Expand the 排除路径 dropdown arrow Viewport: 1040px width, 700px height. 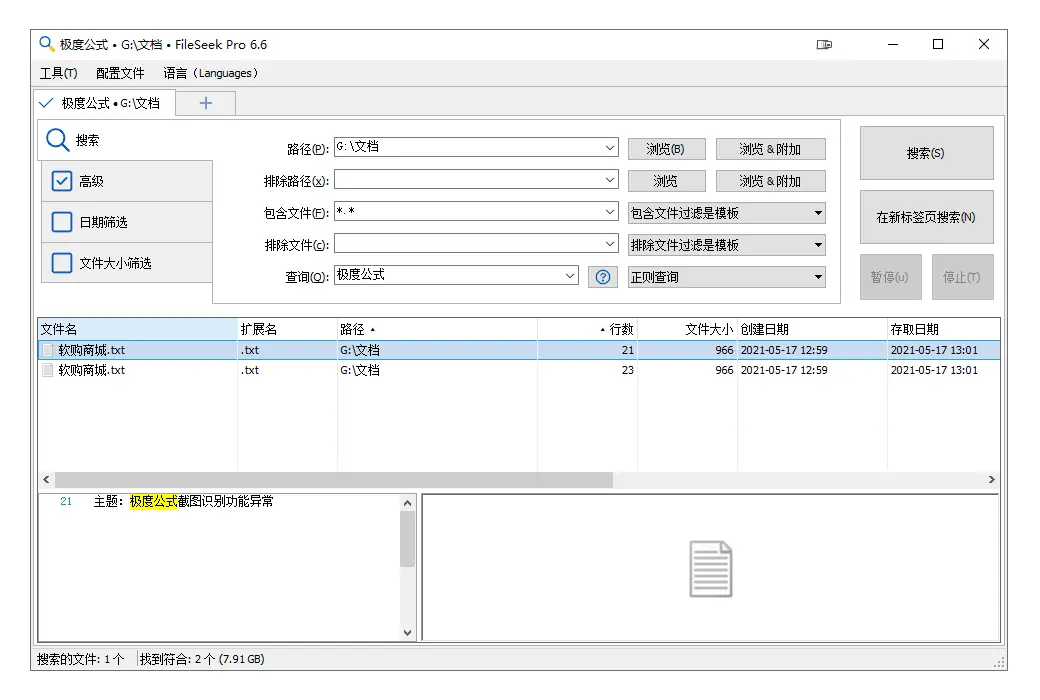coord(610,180)
